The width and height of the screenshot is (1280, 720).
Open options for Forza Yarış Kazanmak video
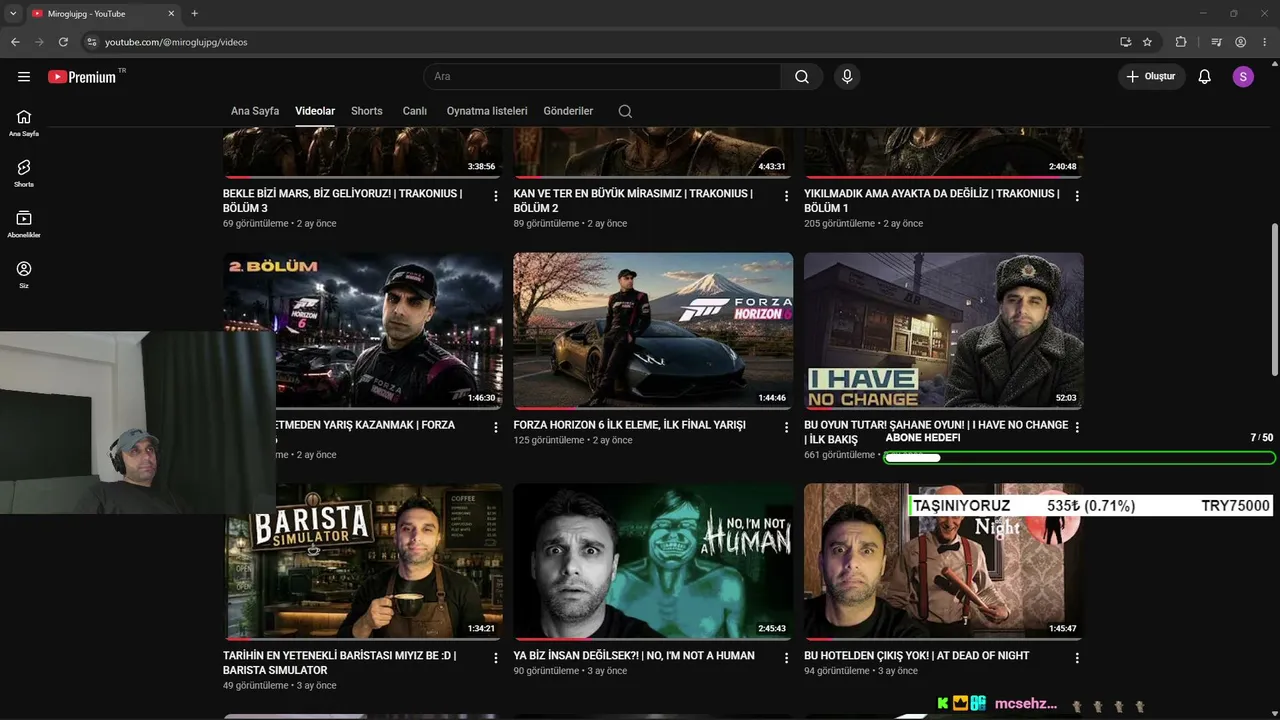tap(495, 428)
